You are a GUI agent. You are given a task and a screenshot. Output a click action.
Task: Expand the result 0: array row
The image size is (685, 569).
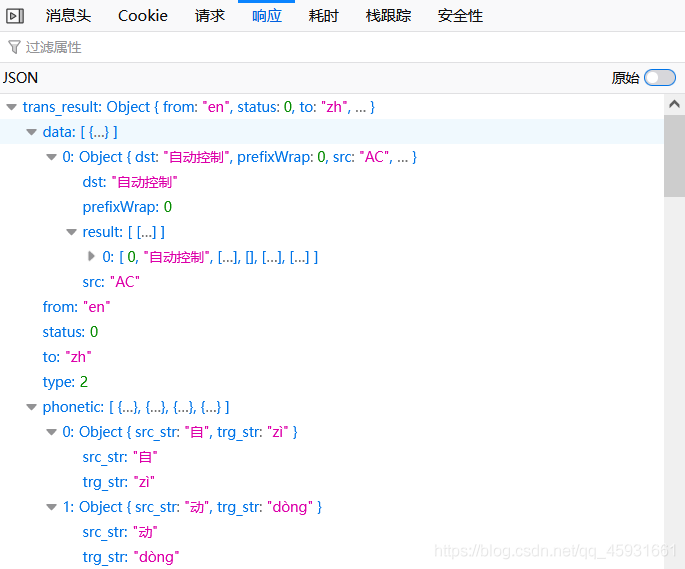pos(91,257)
